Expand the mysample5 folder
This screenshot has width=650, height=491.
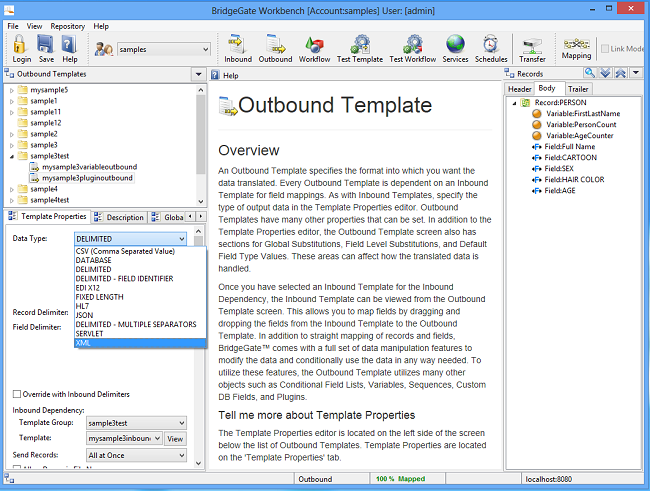click(12, 90)
